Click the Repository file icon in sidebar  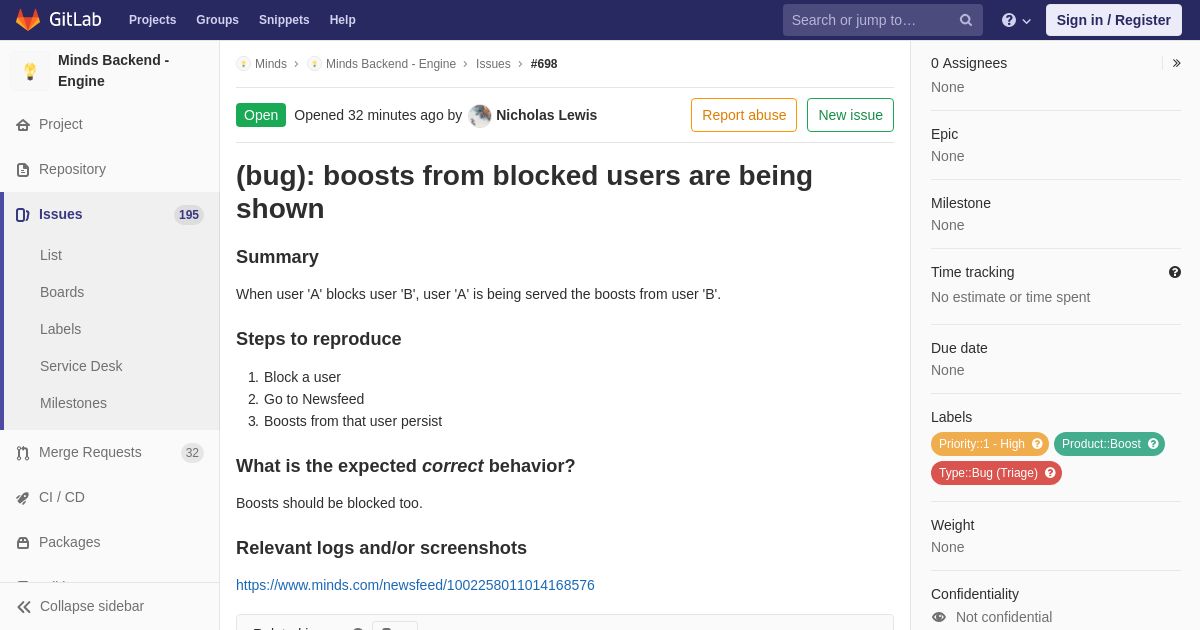click(23, 170)
